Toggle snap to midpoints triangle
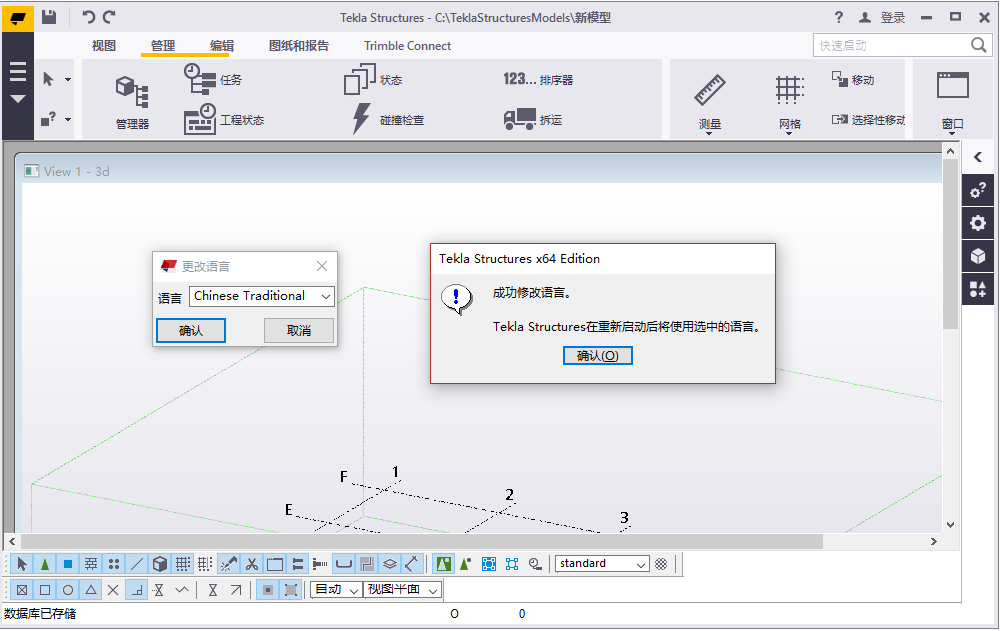 click(x=91, y=590)
